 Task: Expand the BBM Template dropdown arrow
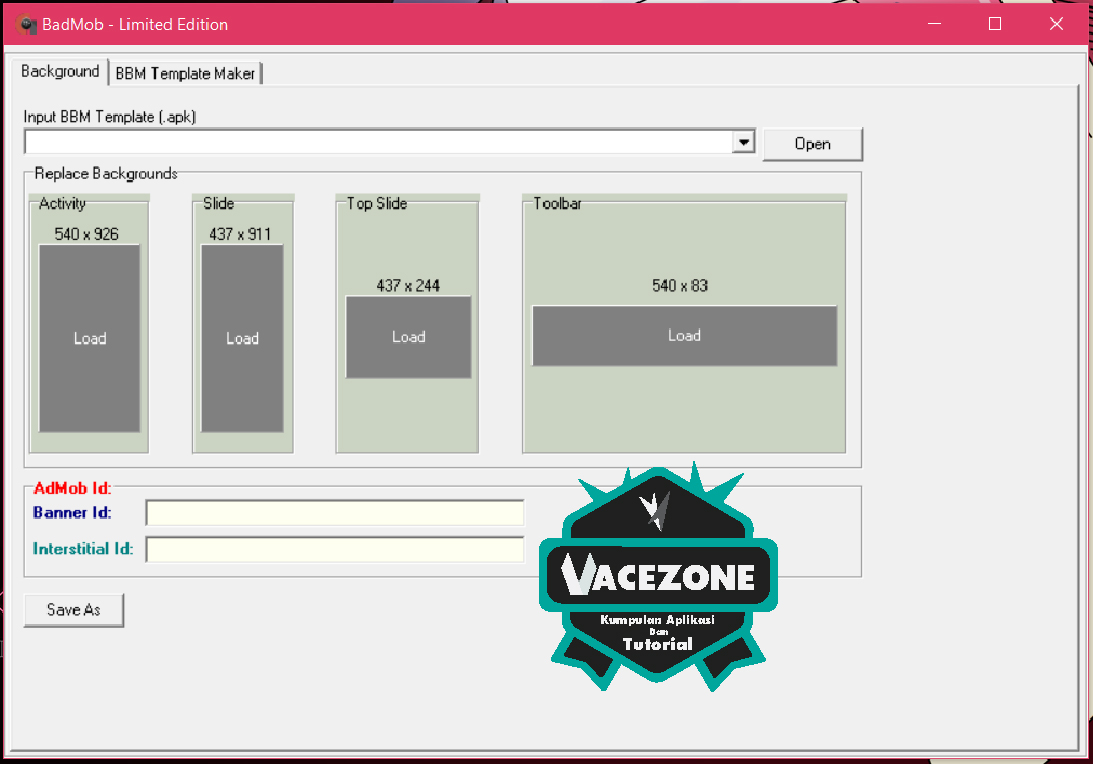tap(744, 143)
